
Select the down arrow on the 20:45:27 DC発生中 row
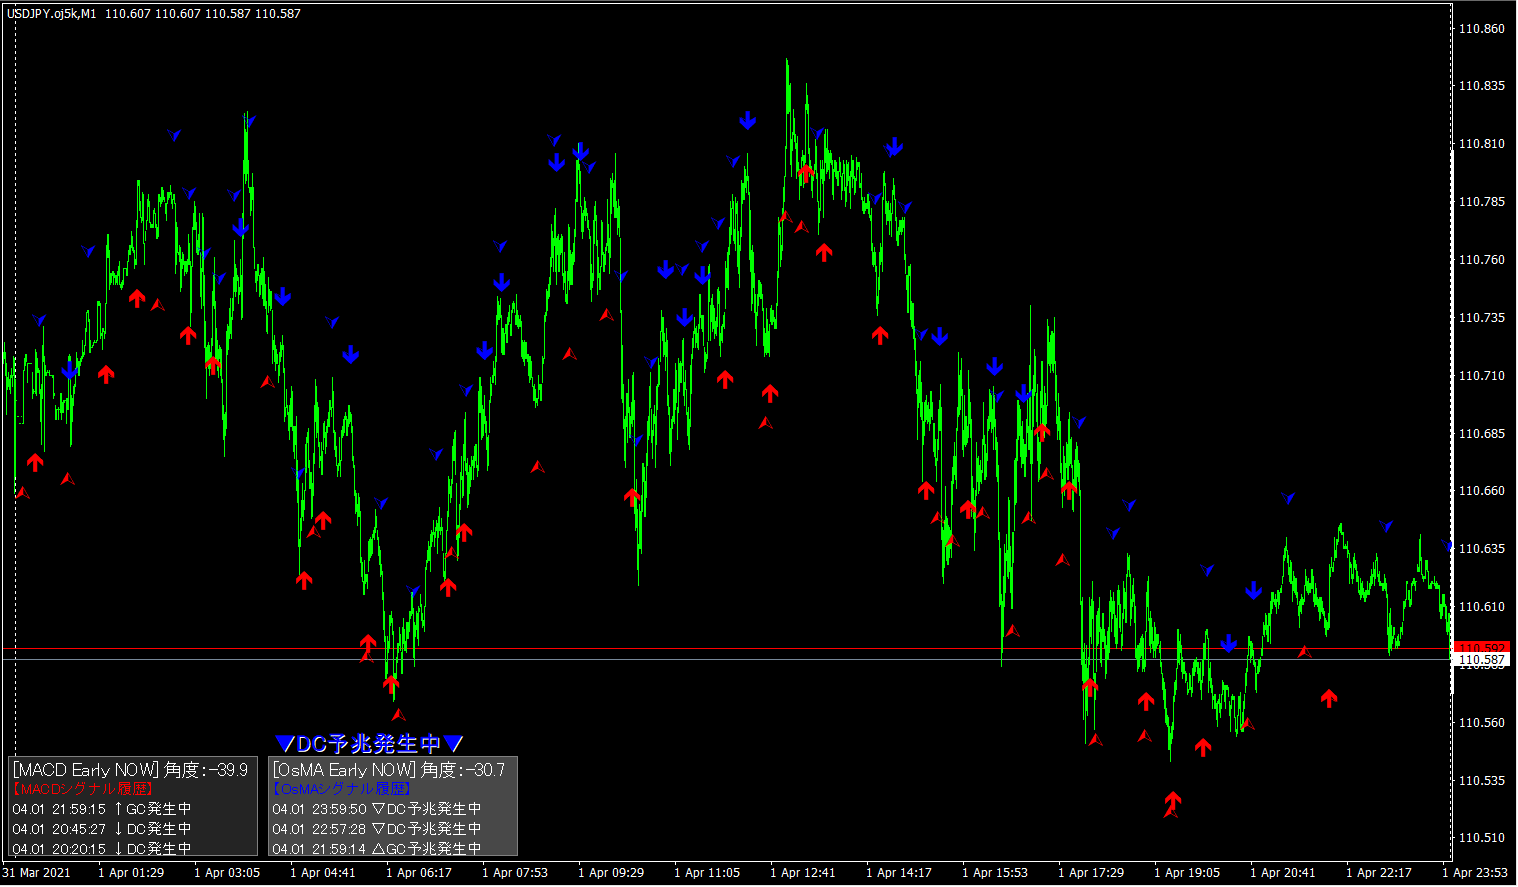click(118, 829)
